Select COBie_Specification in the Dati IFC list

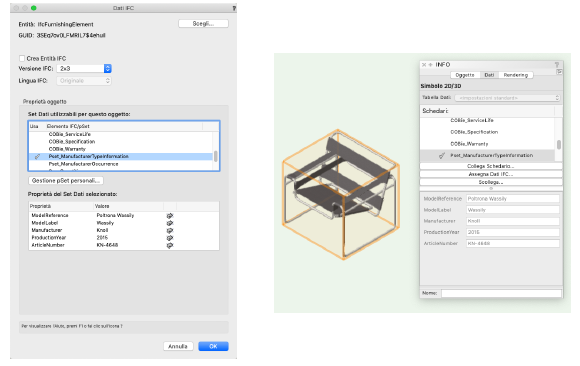72,142
